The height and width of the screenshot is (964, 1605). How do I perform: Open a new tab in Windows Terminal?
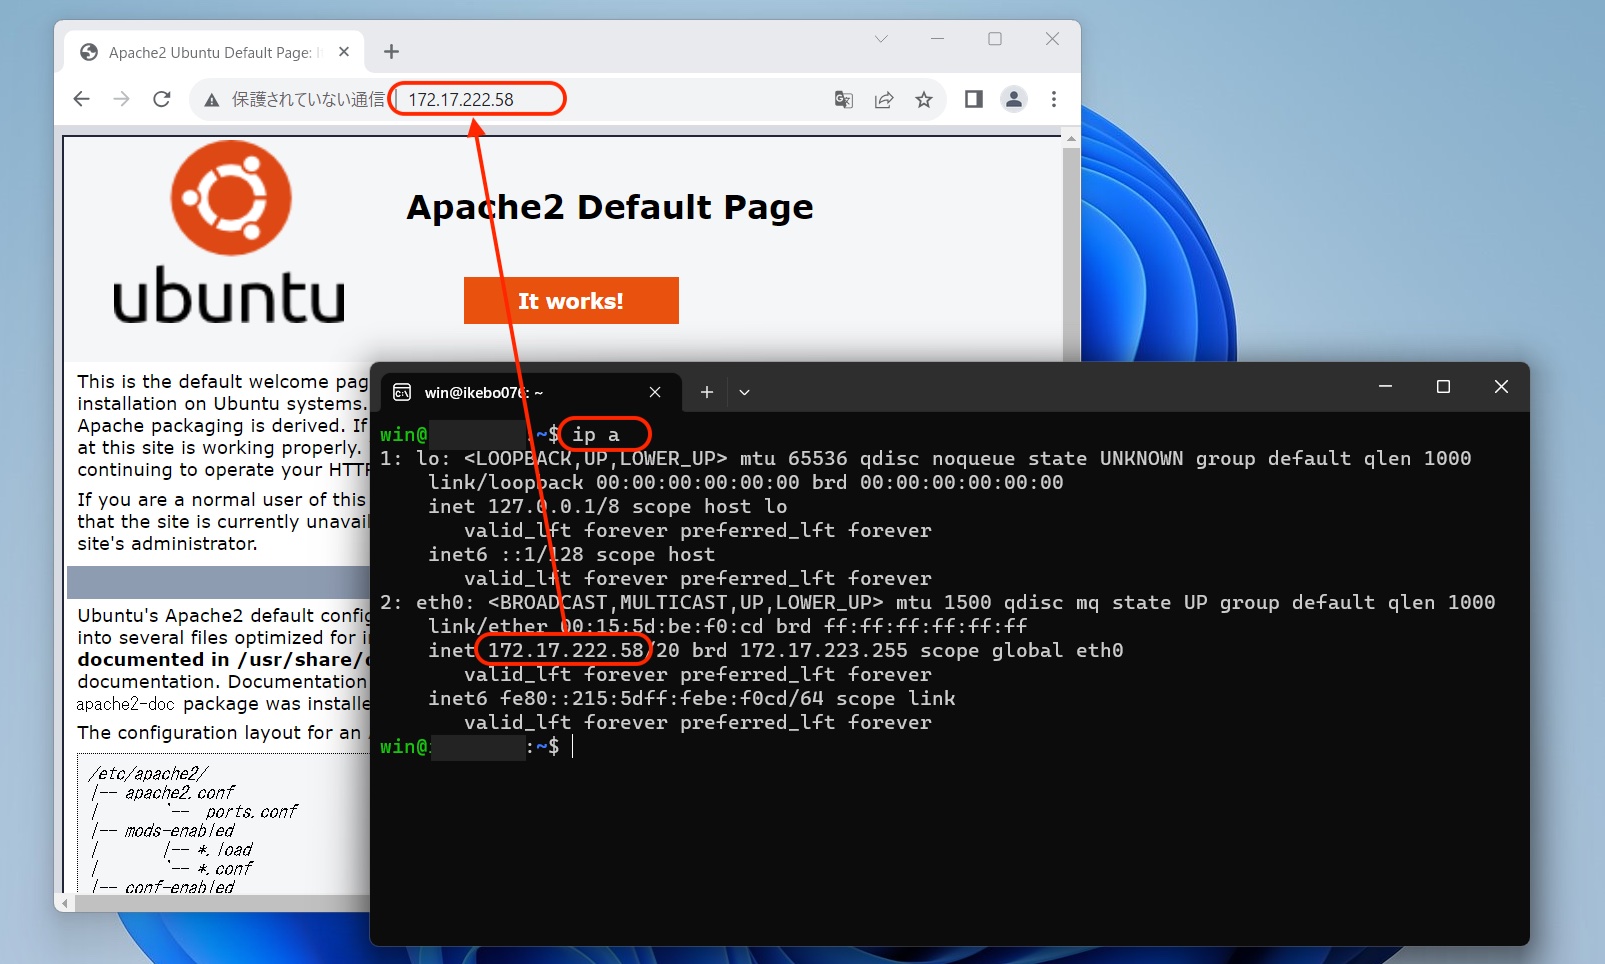coord(706,392)
